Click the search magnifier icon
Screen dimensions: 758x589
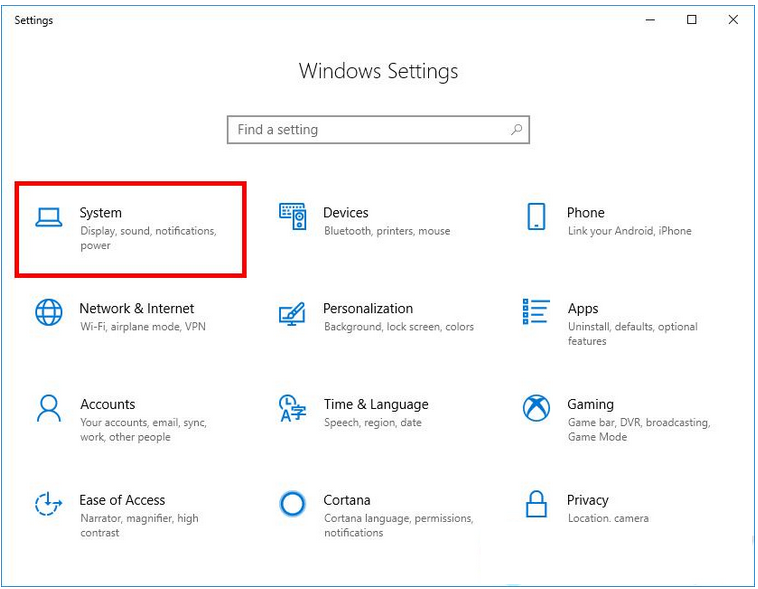pyautogui.click(x=516, y=129)
